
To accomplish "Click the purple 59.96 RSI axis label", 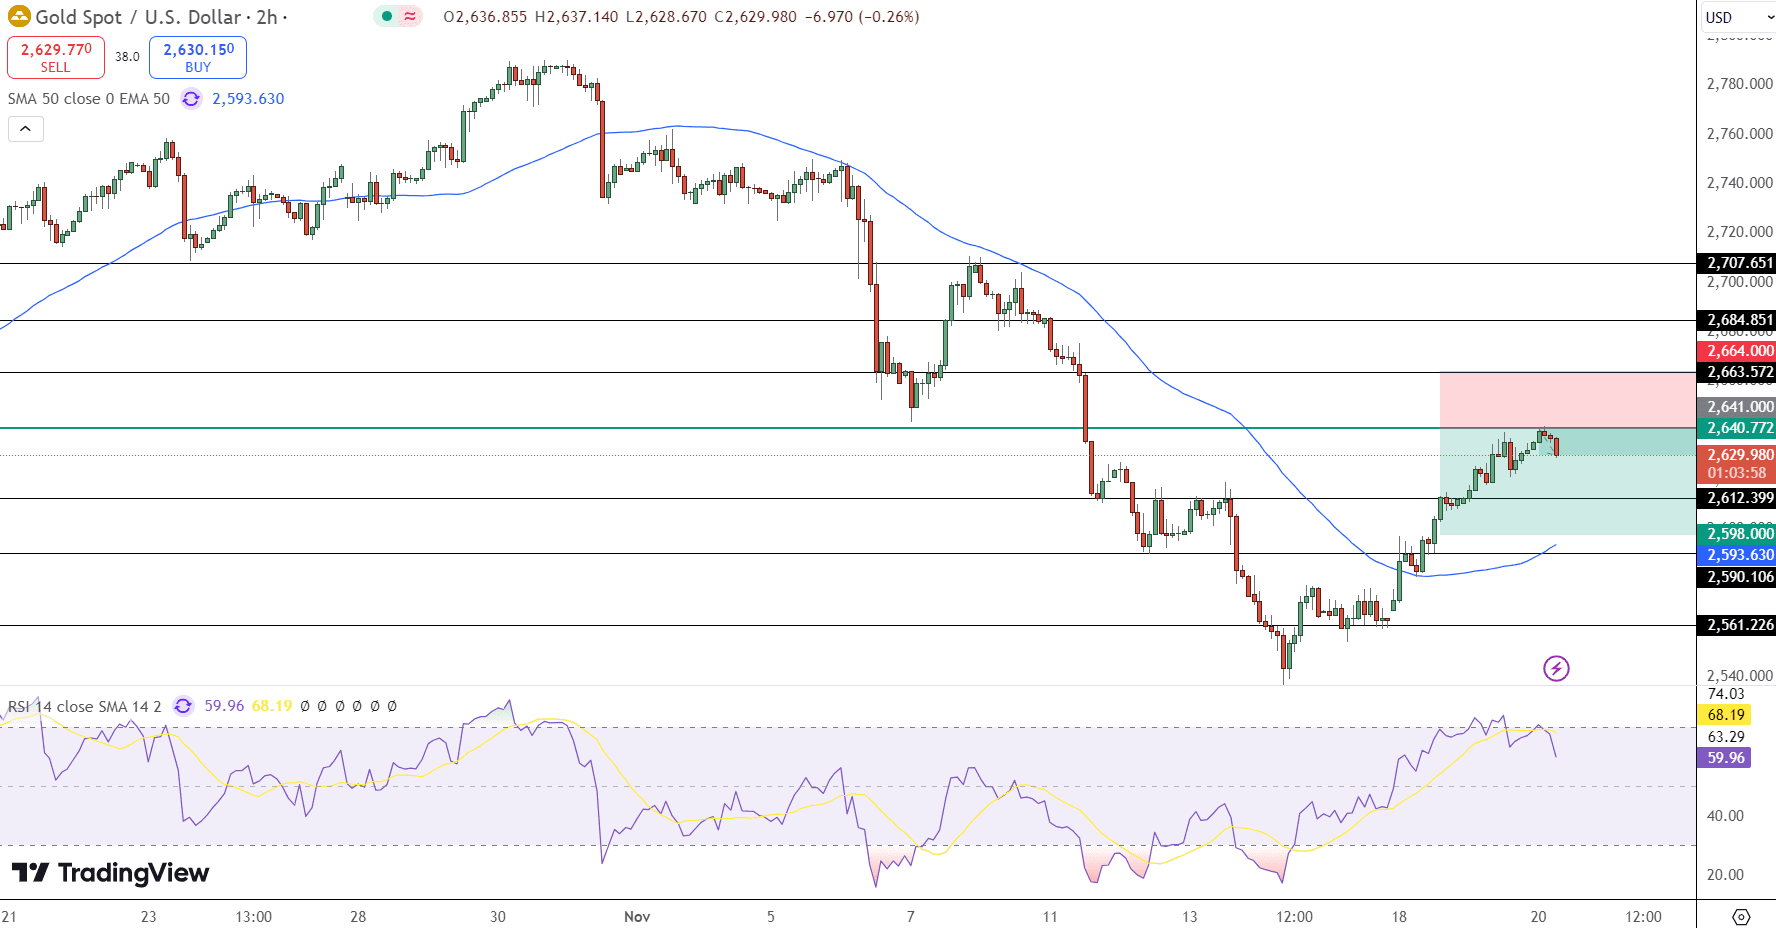I will pyautogui.click(x=1725, y=758).
